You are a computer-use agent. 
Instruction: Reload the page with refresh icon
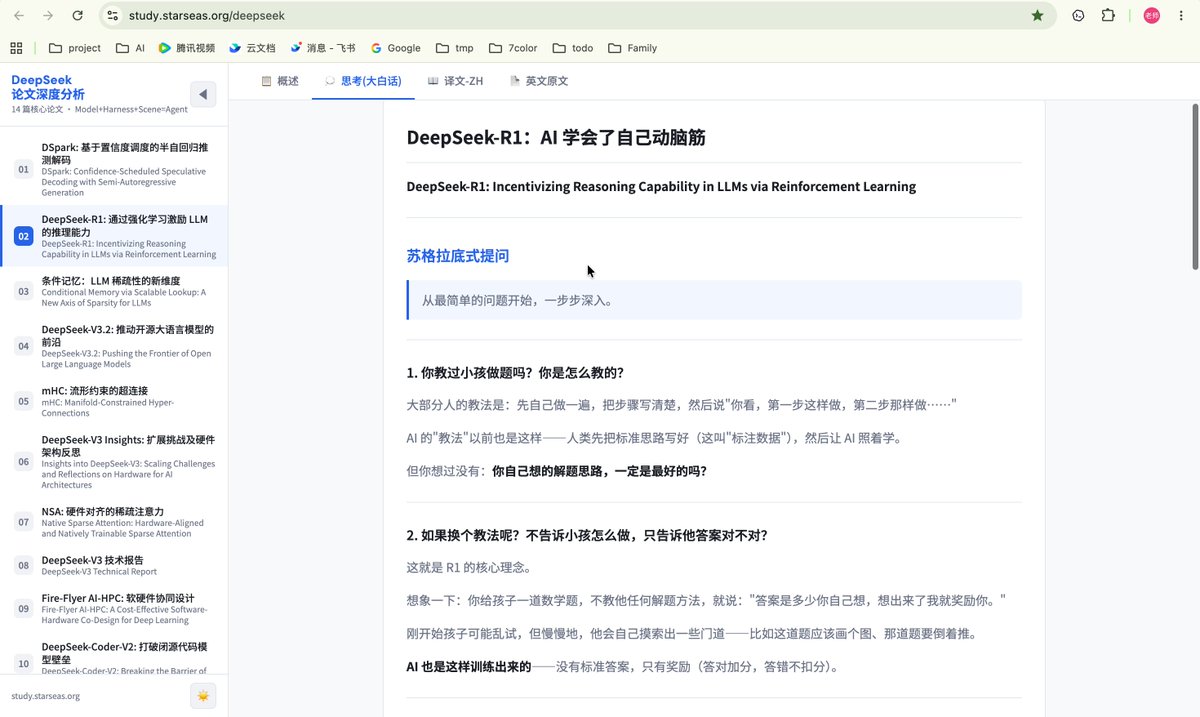tap(78, 16)
